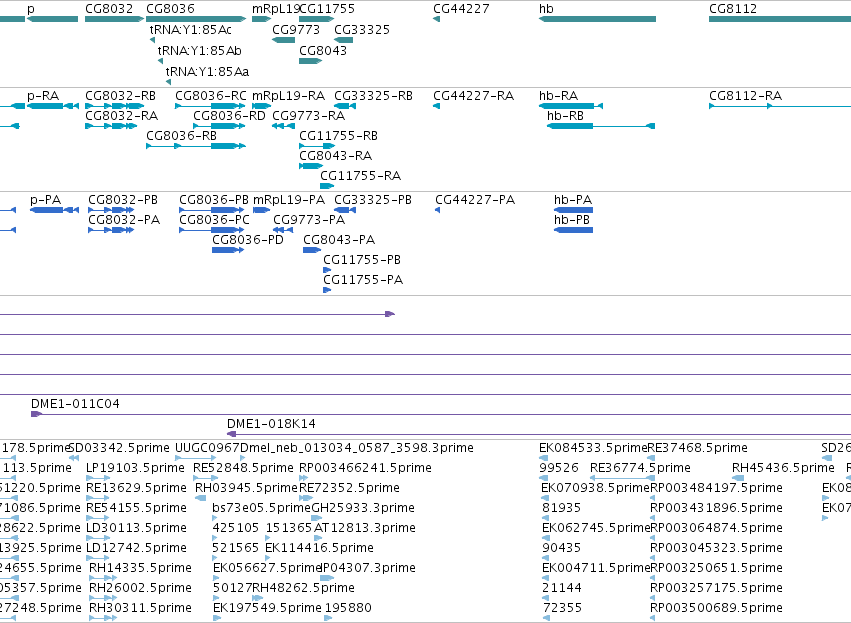The image size is (851, 623).
Task: Click the CG8036-PD protein label
Action: coord(248,240)
